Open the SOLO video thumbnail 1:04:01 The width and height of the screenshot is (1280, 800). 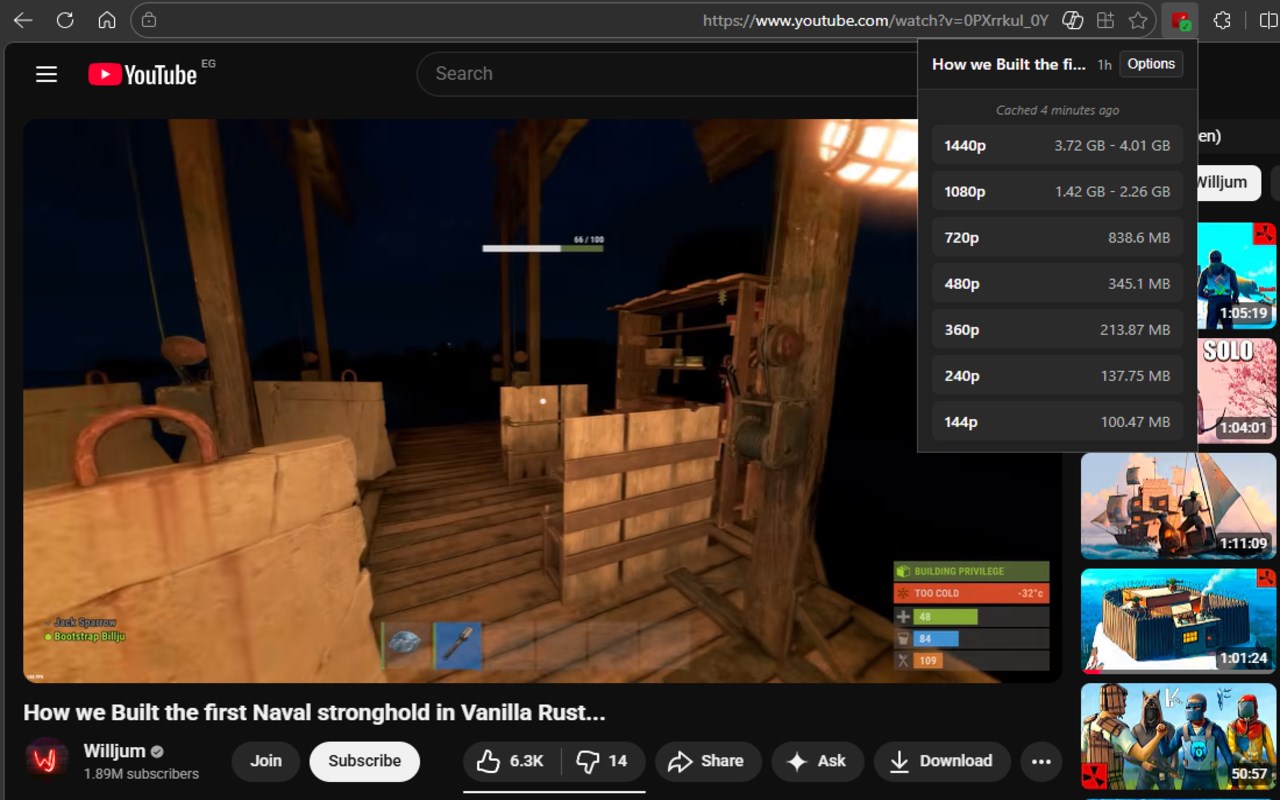[1237, 391]
